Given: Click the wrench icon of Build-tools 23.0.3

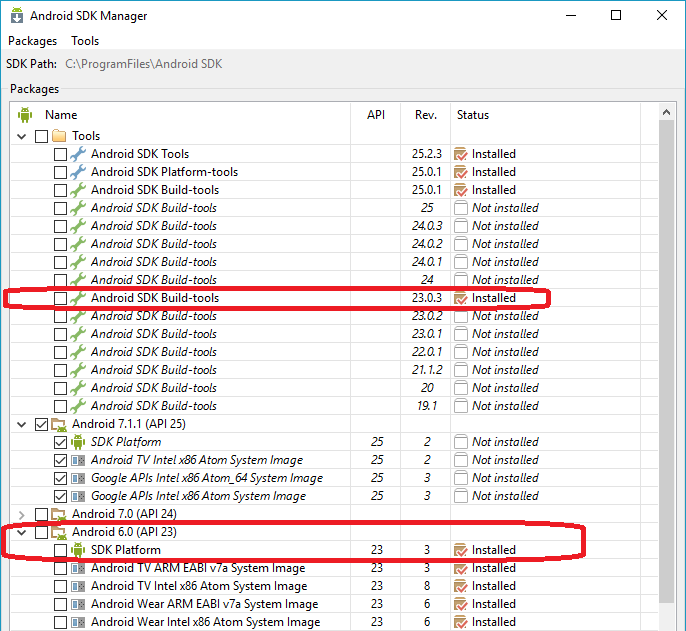Looking at the screenshot, I should [78, 298].
